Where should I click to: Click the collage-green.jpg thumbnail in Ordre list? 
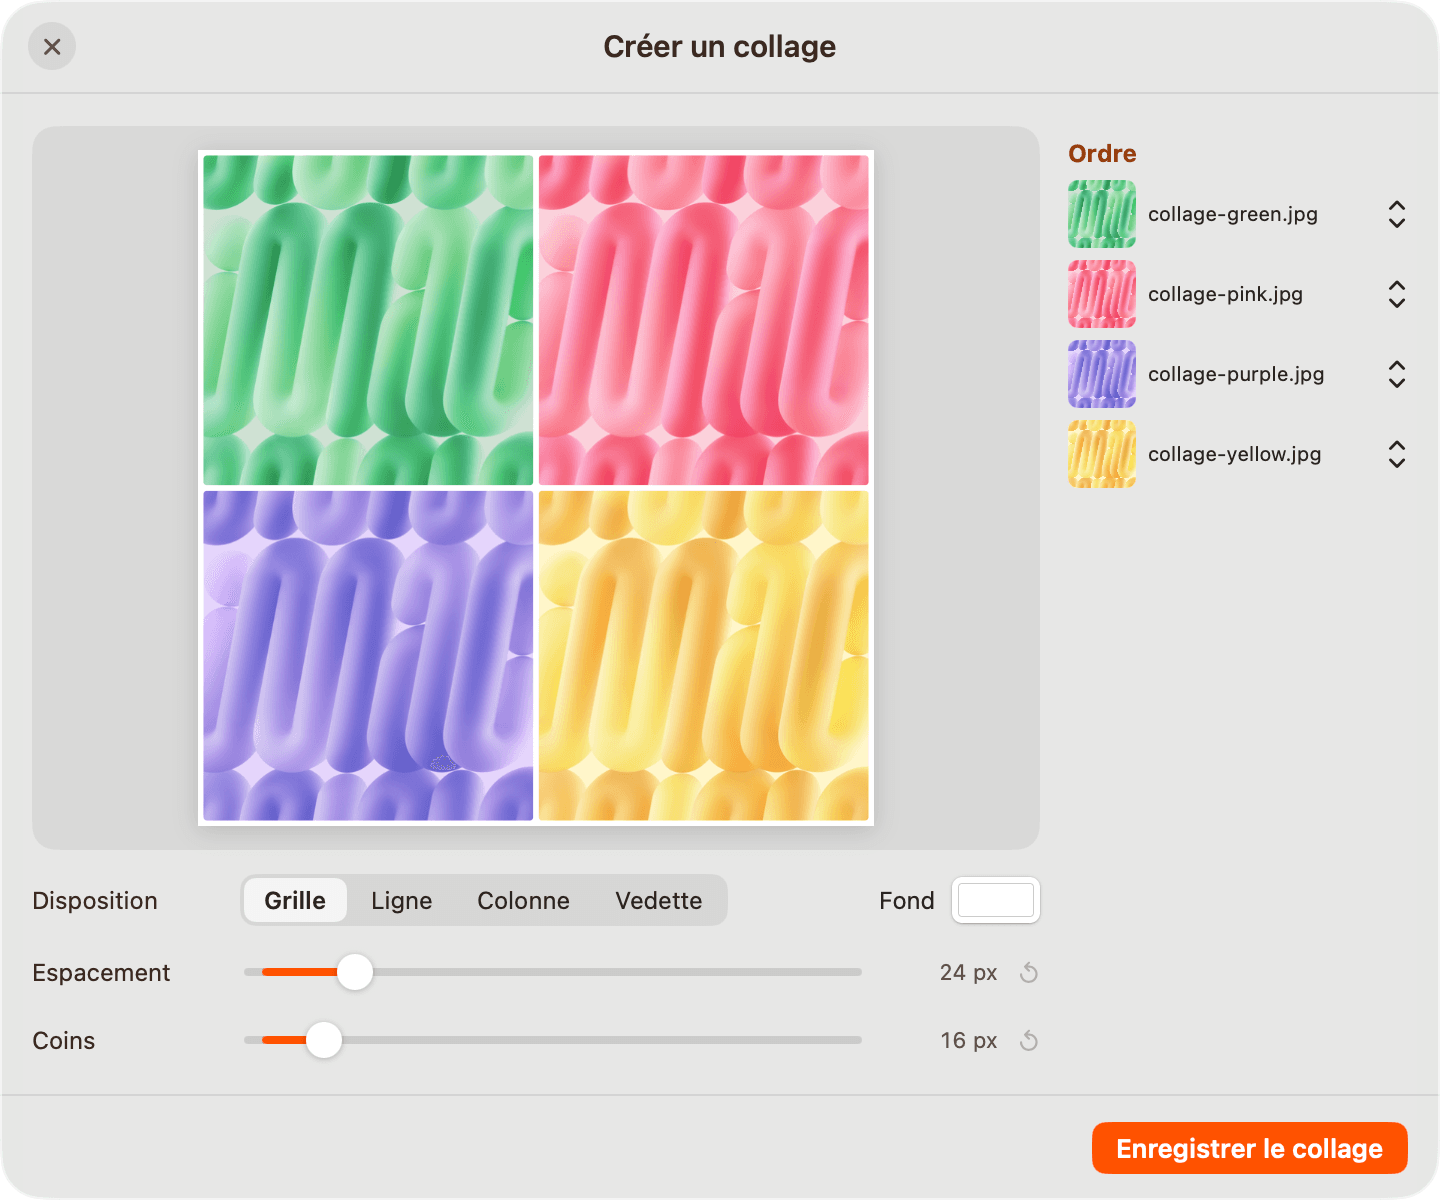click(1102, 214)
